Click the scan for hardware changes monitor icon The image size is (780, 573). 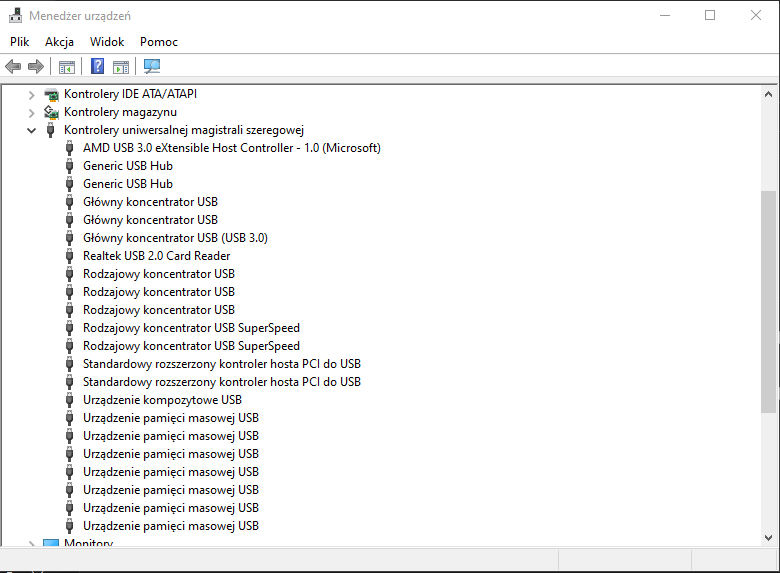click(152, 66)
